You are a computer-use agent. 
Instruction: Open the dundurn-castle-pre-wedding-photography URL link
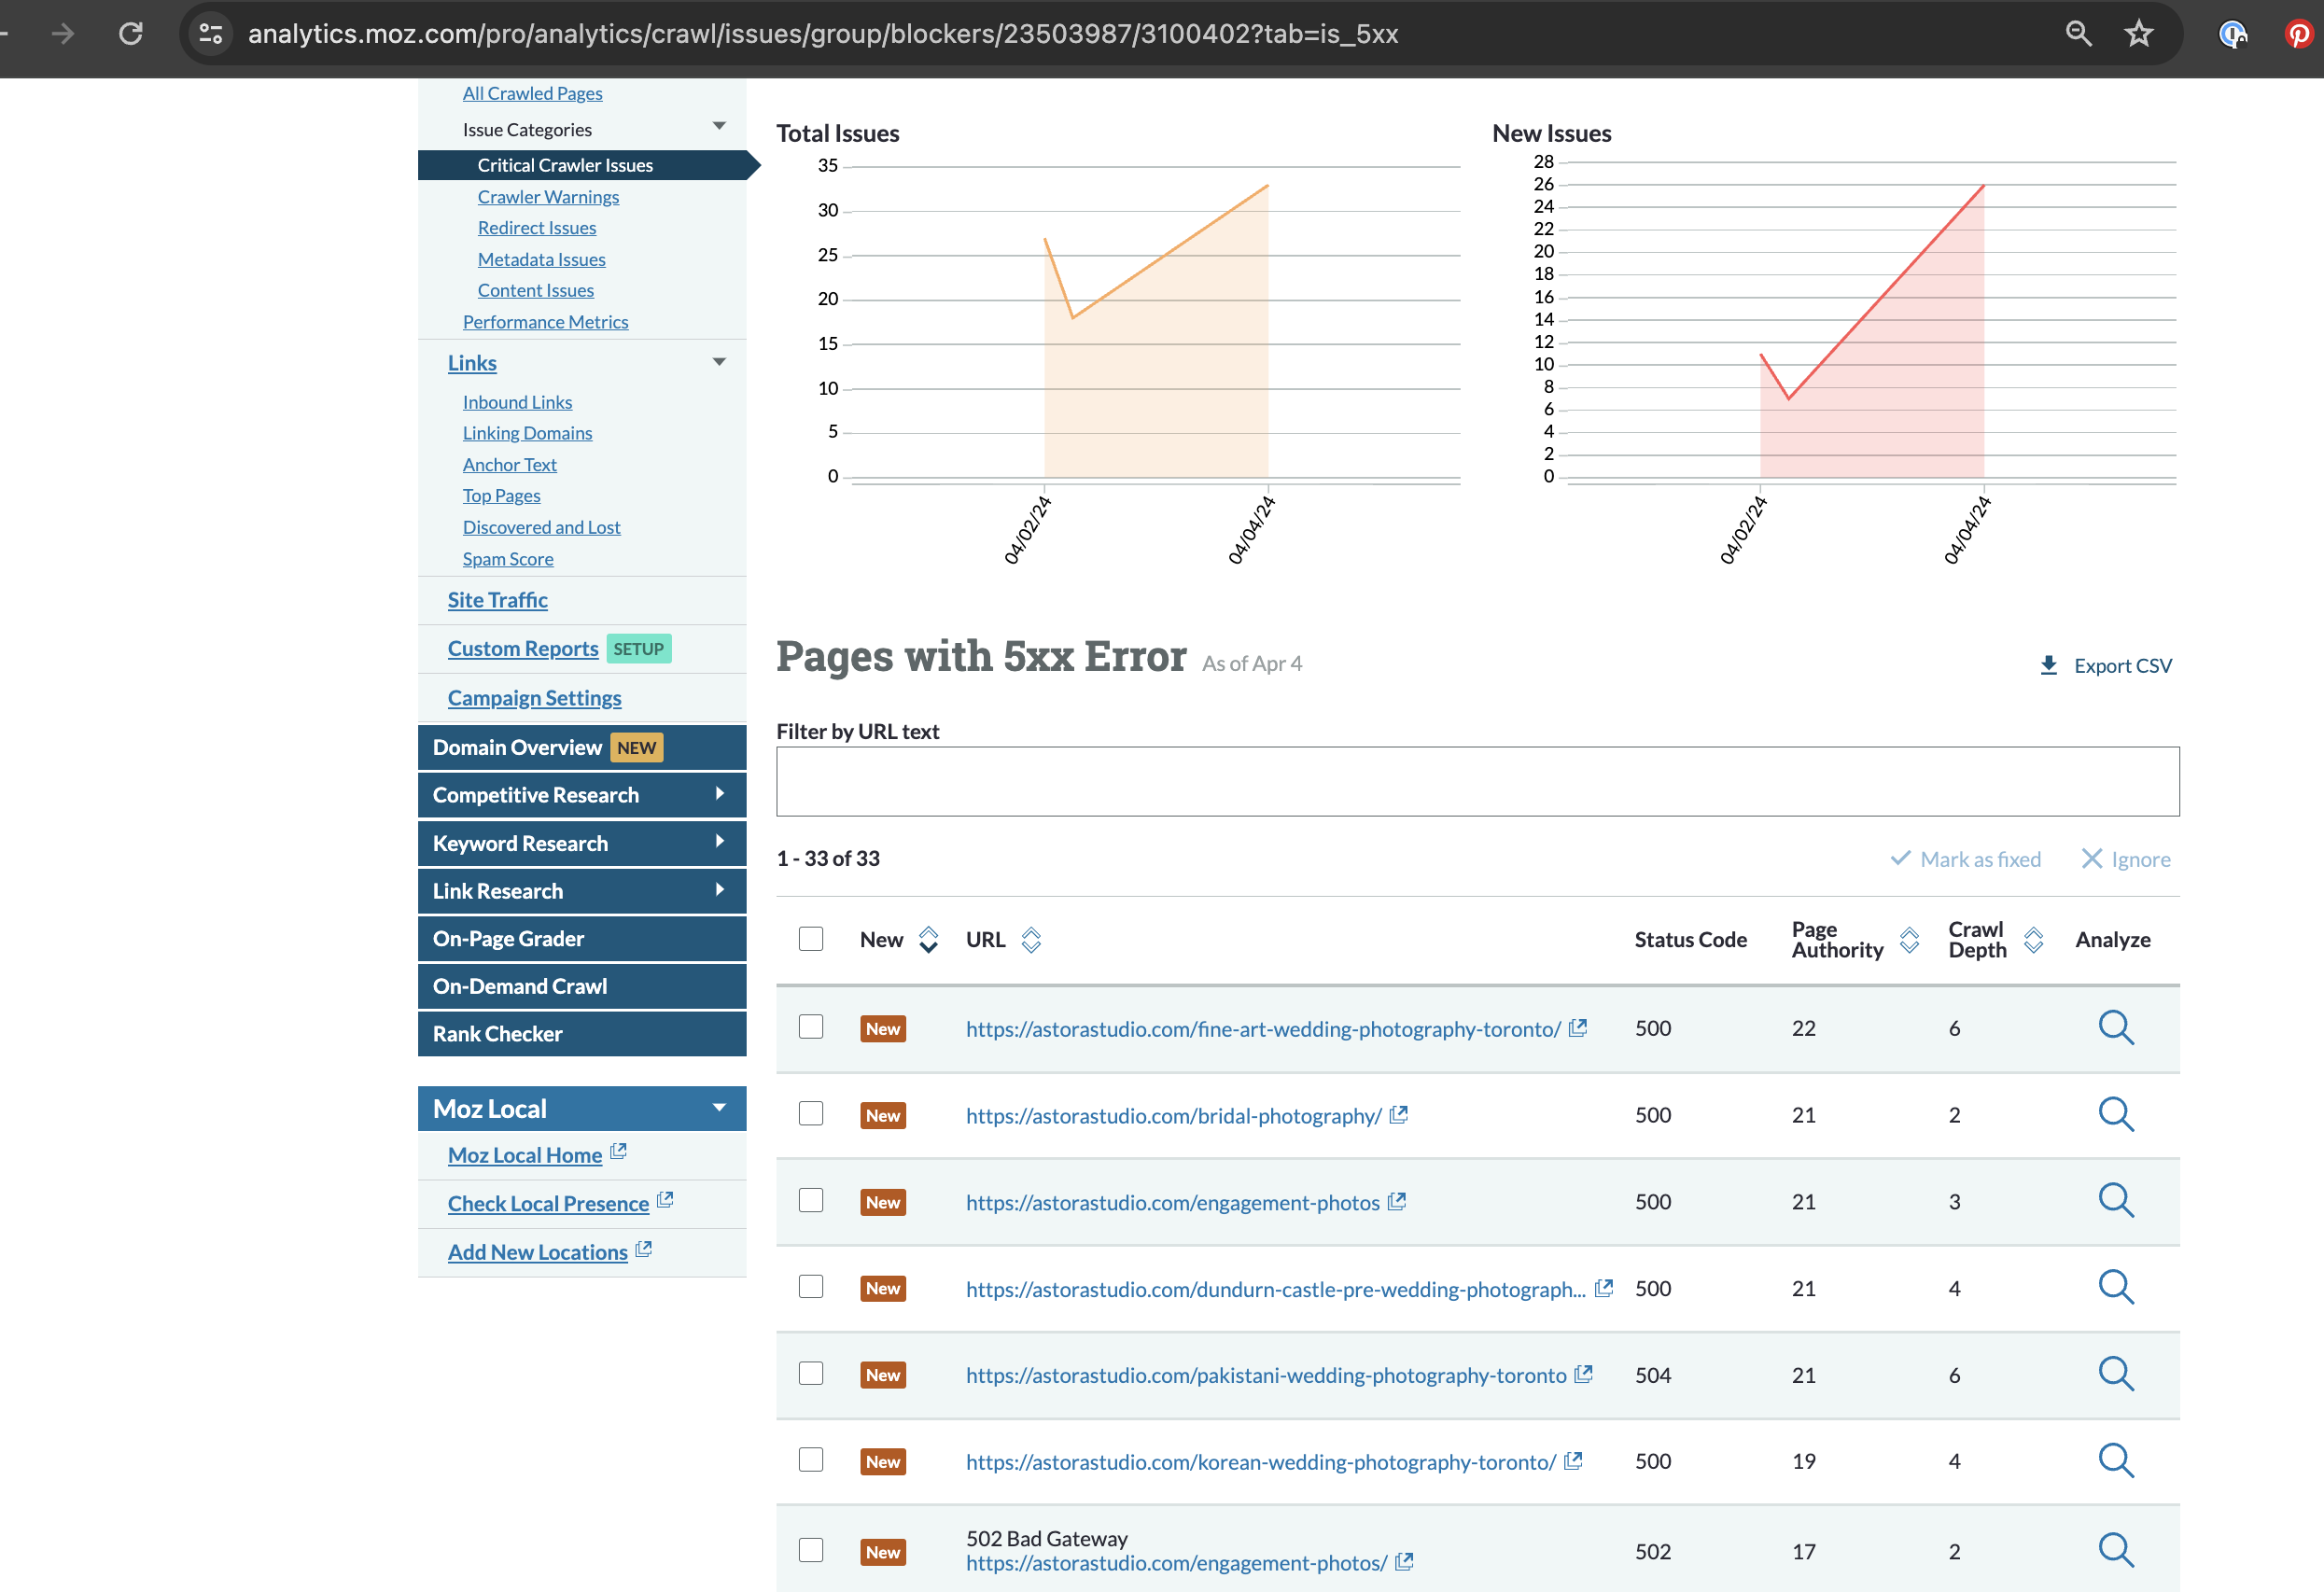(1275, 1289)
